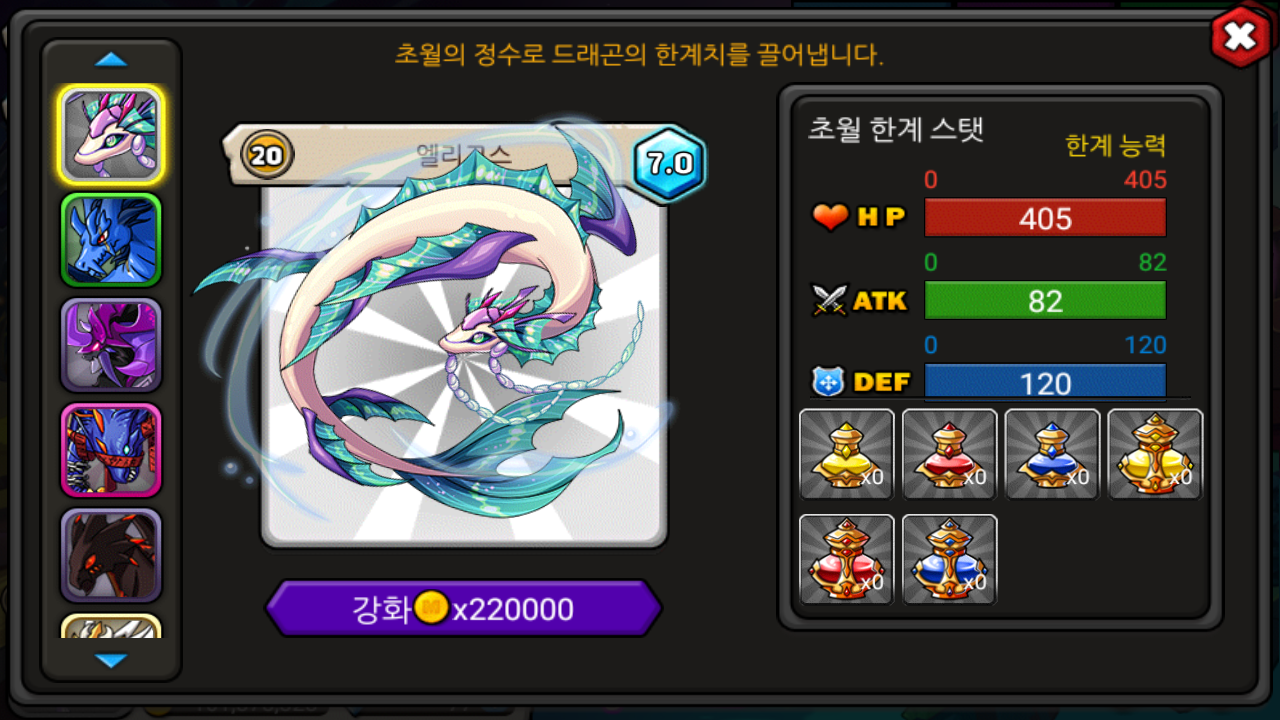
Task: Click the red heart HP icon
Action: click(830, 217)
